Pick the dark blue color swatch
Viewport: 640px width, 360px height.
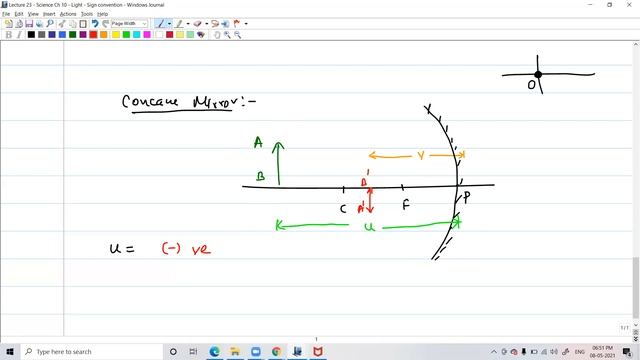(x=52, y=35)
